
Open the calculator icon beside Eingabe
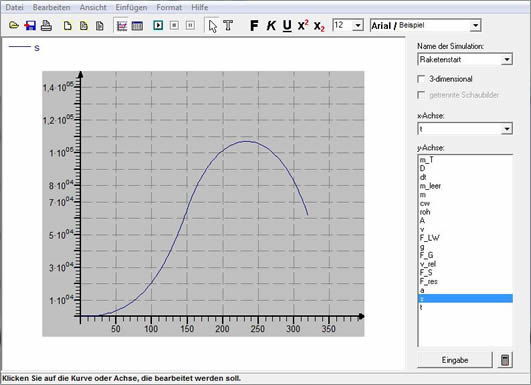click(x=505, y=360)
